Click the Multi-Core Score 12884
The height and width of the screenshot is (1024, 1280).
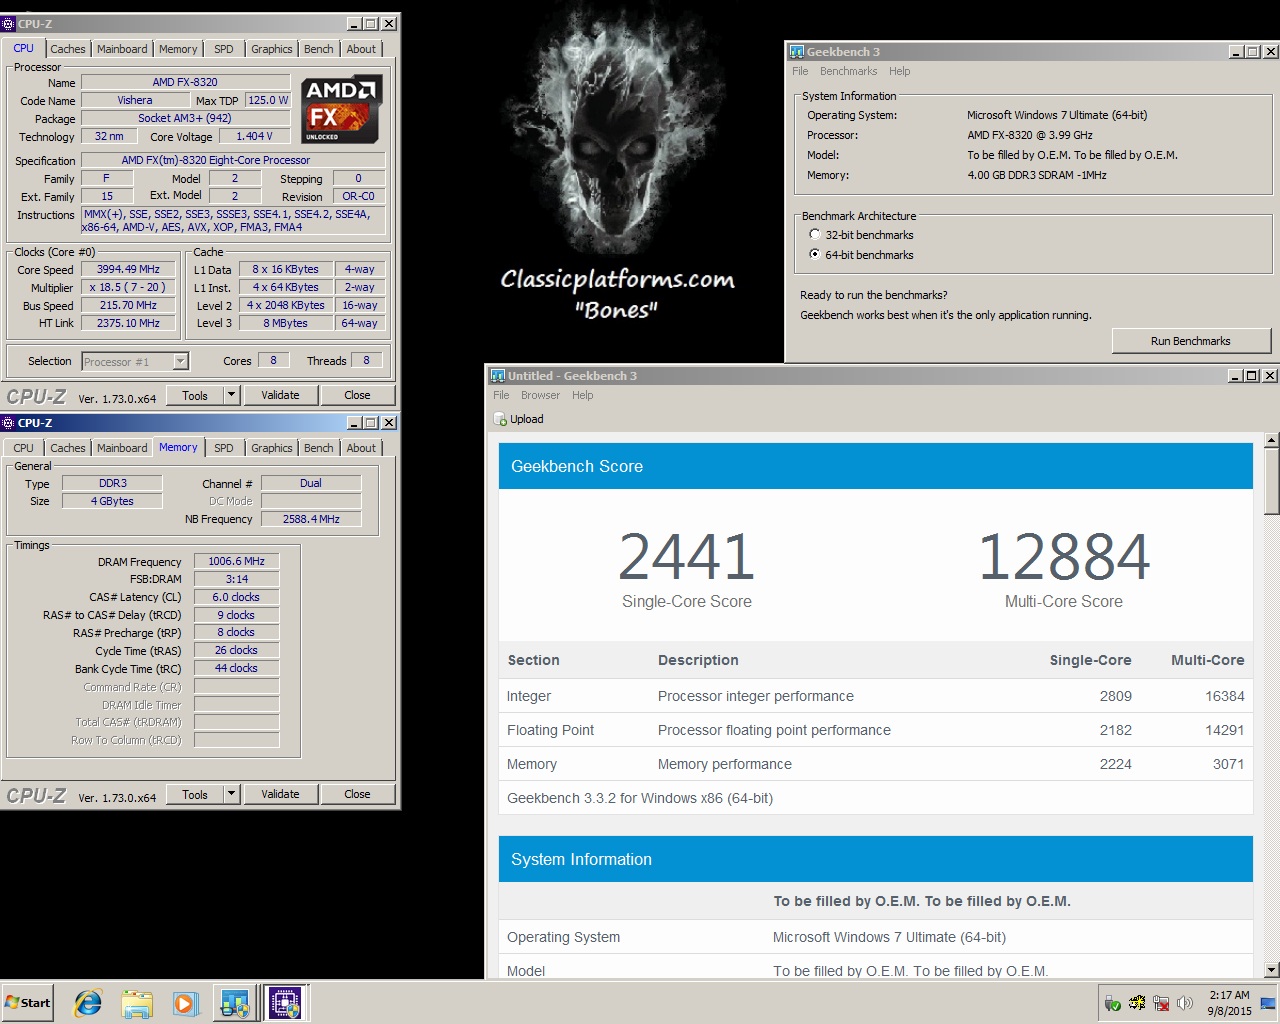pyautogui.click(x=1063, y=557)
